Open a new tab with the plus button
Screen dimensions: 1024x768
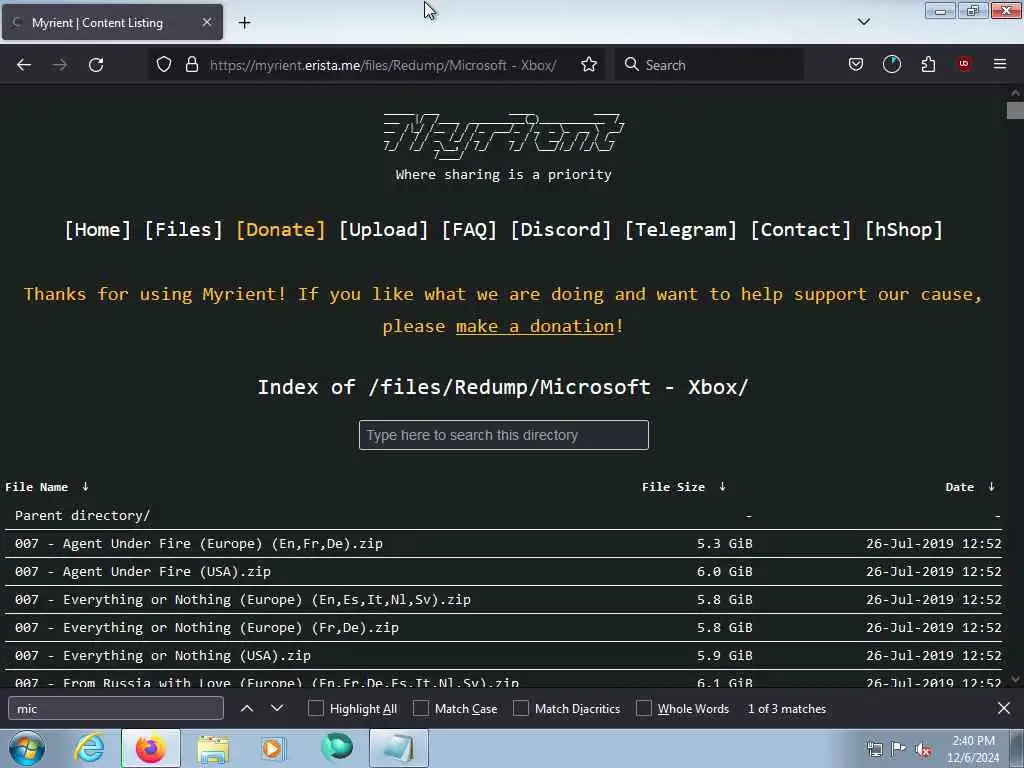[244, 23]
